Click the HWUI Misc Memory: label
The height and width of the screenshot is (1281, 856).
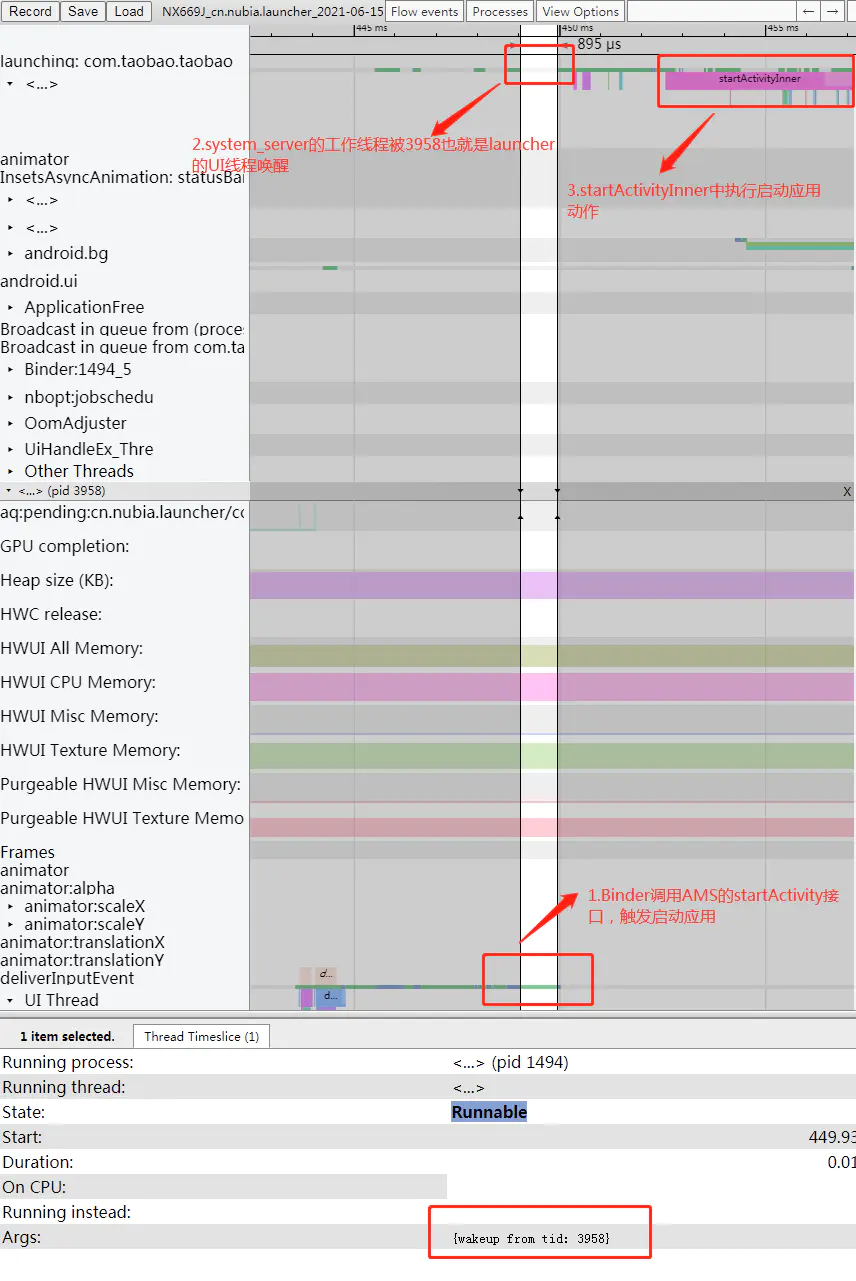point(79,716)
